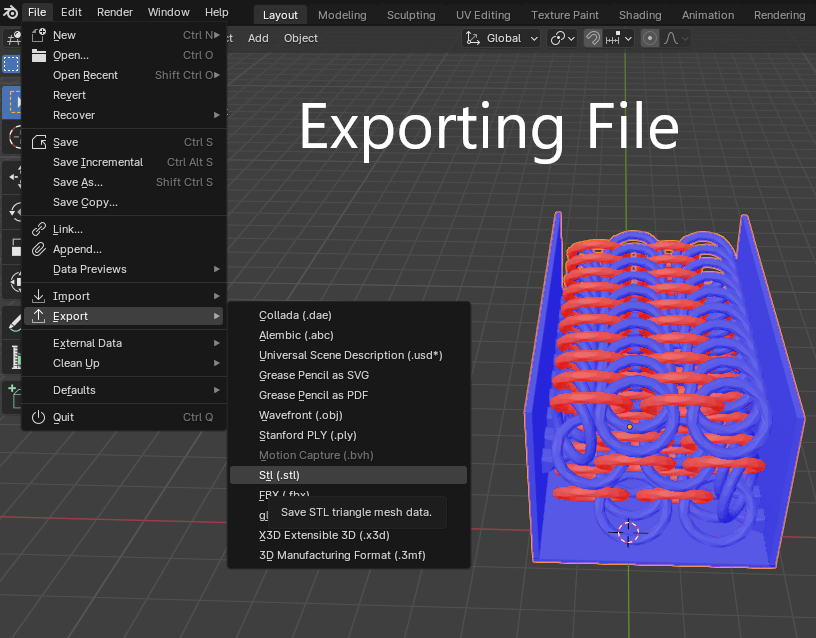Select the Cursor tool
Viewport: 816px width, 638px height.
click(12, 139)
